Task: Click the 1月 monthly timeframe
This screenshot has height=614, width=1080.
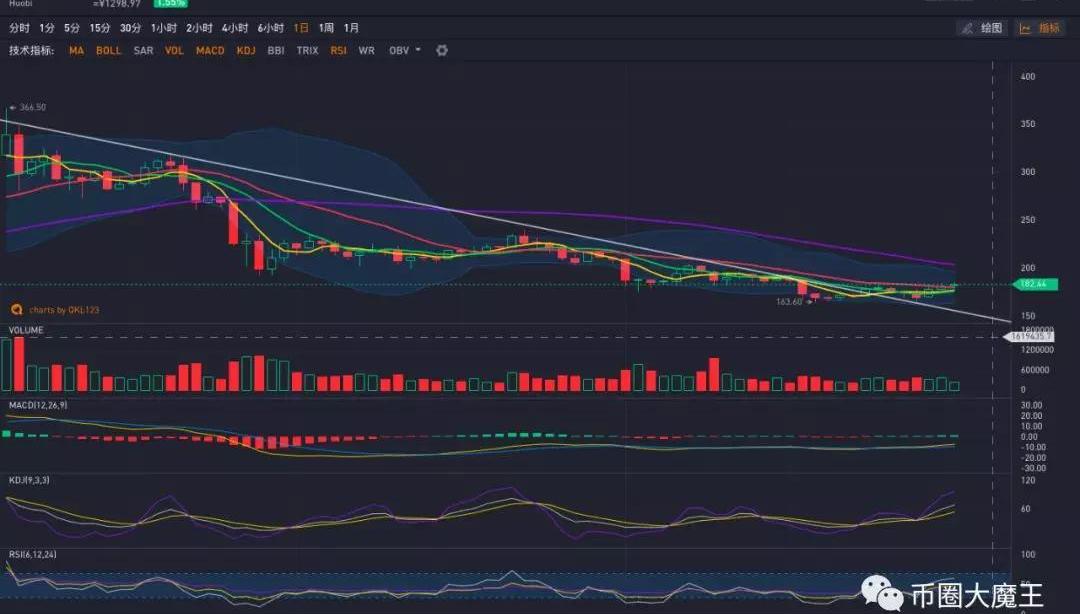Action: point(351,28)
